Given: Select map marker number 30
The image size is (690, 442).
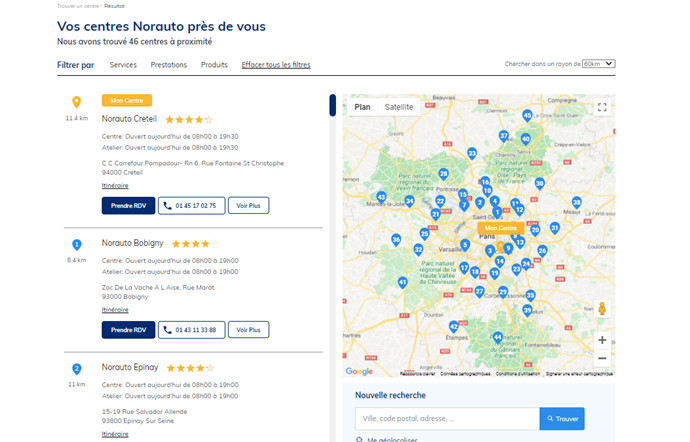Looking at the screenshot, I should [540, 184].
